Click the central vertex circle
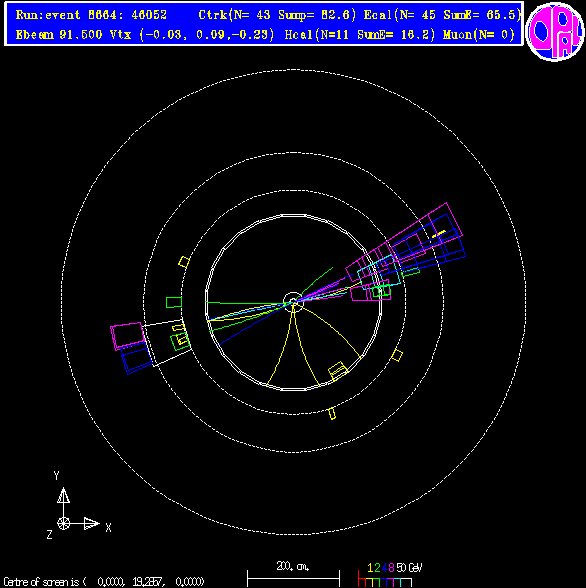Screen dimensions: 586x588 click(x=293, y=302)
